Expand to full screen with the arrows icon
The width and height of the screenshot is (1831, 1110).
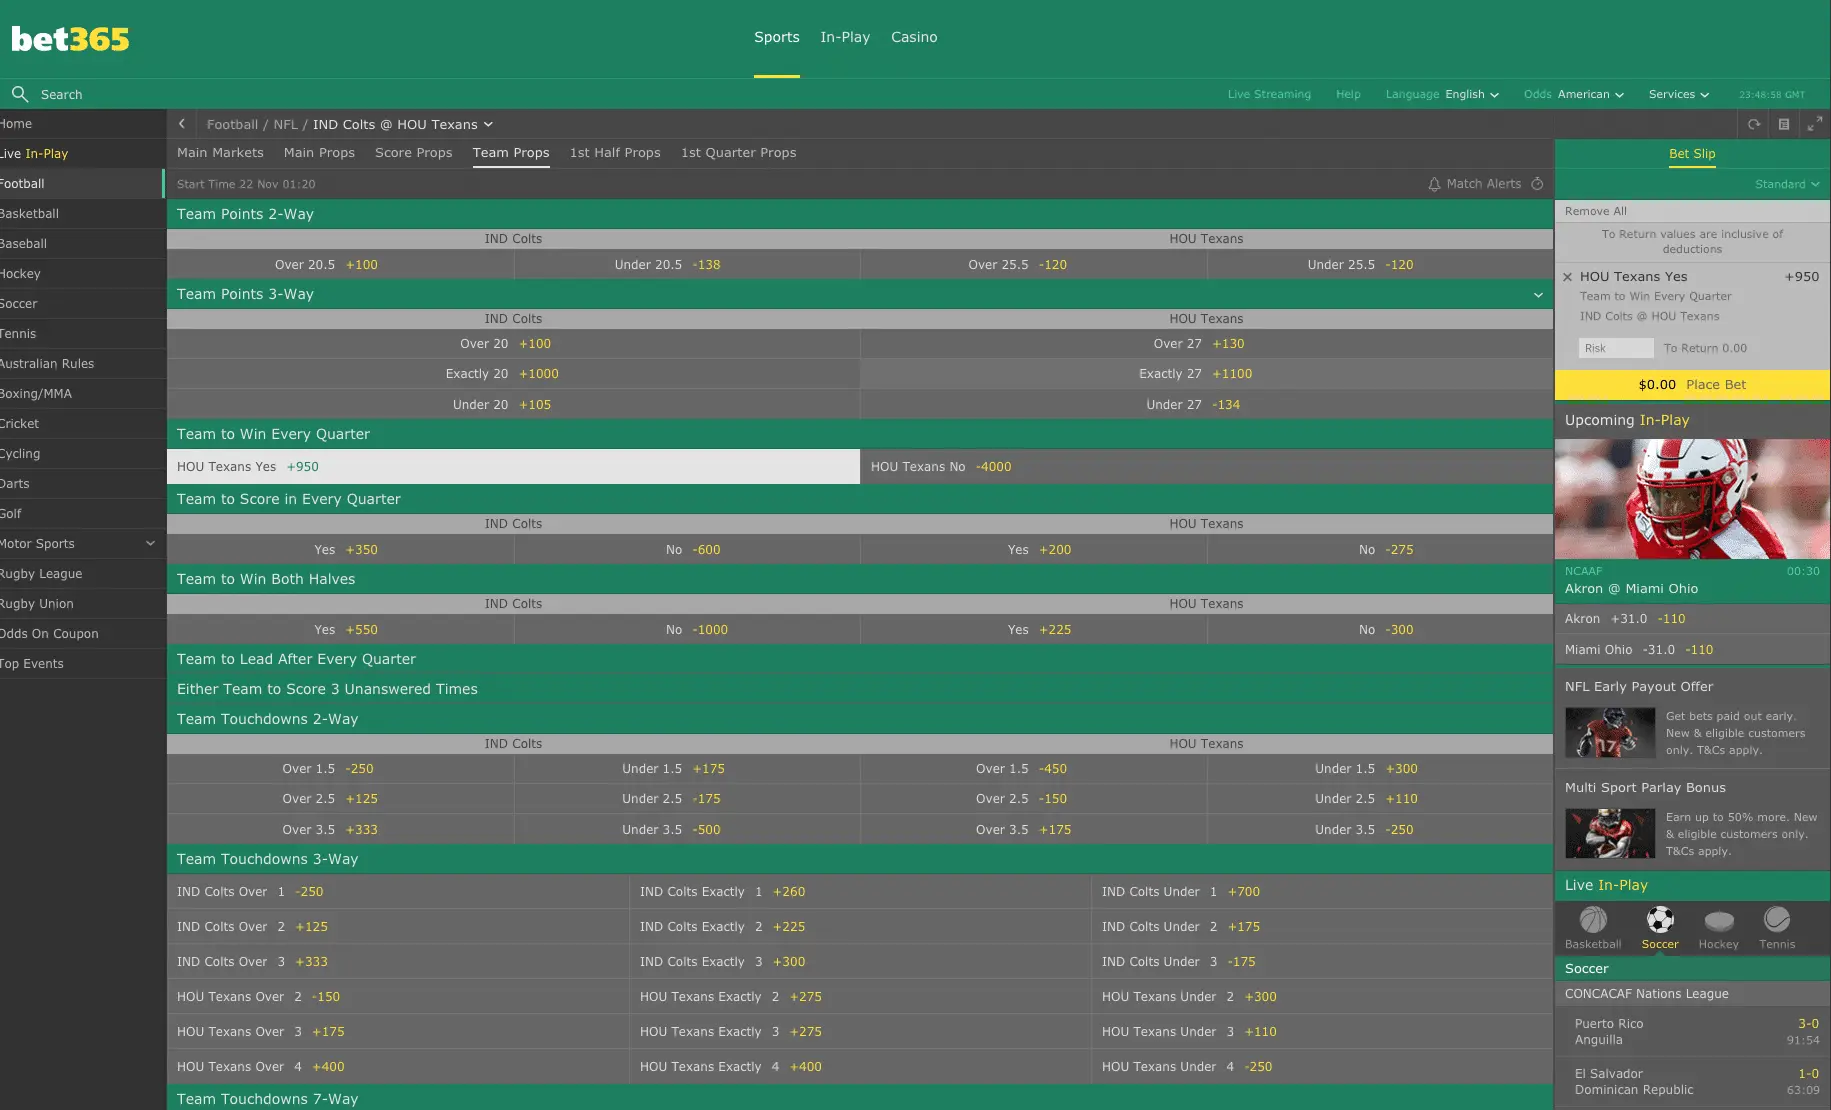coord(1814,124)
